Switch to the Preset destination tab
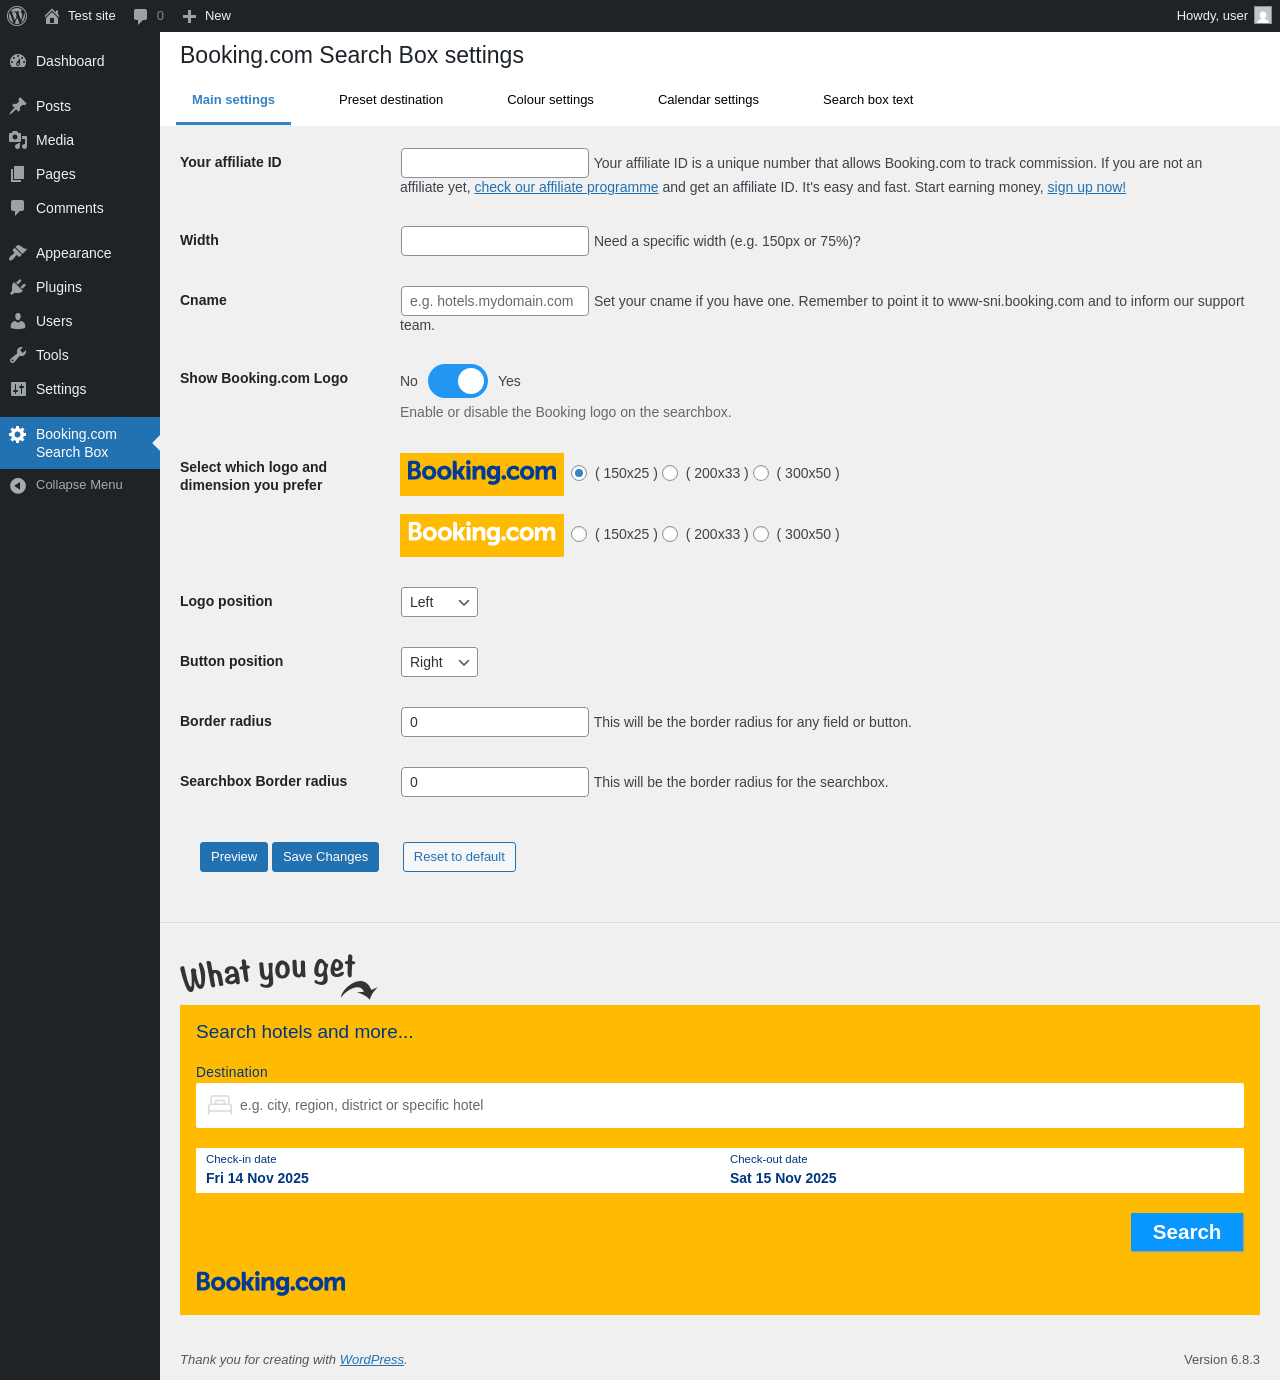The height and width of the screenshot is (1380, 1280). [x=391, y=100]
